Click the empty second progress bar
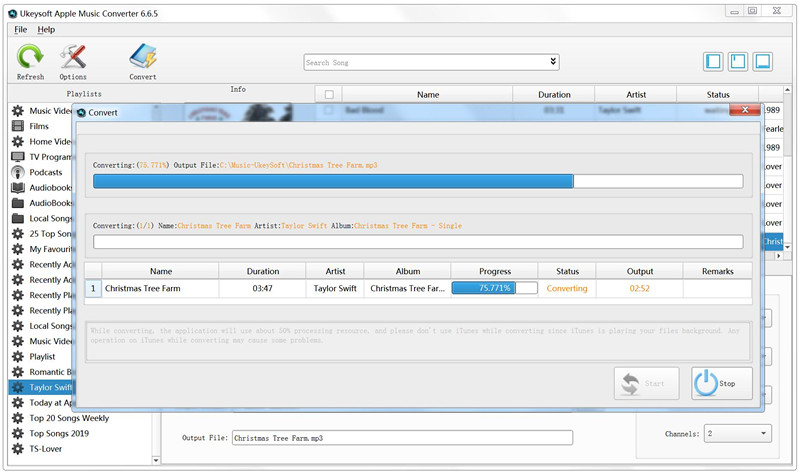 click(x=418, y=242)
